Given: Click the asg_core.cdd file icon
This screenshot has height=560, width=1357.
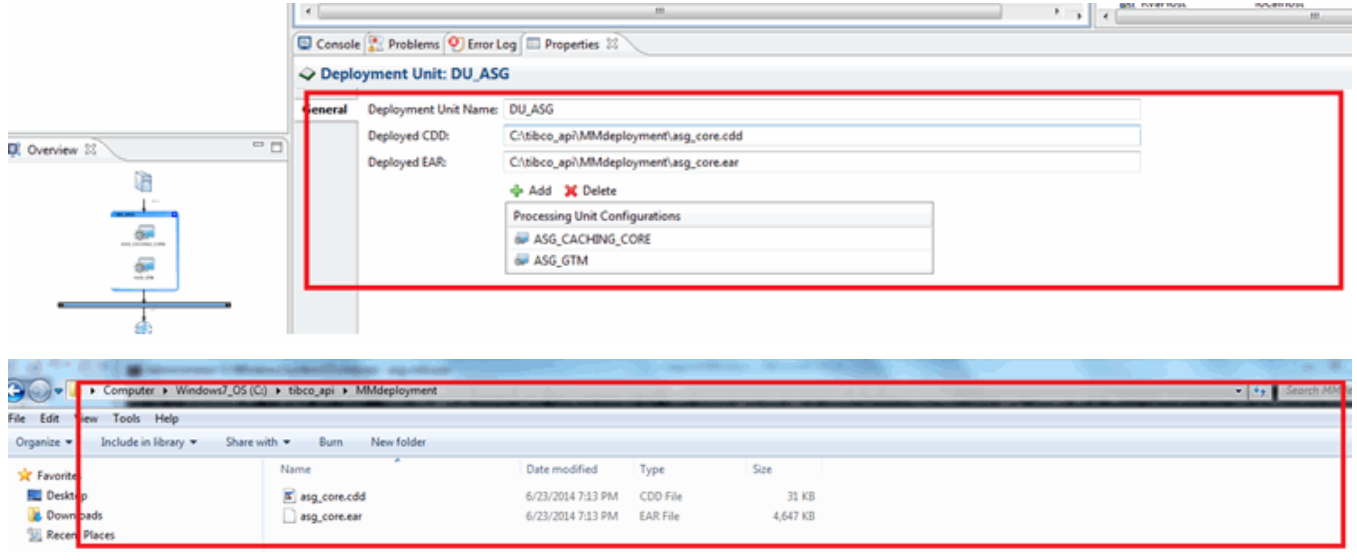Looking at the screenshot, I should (x=289, y=496).
